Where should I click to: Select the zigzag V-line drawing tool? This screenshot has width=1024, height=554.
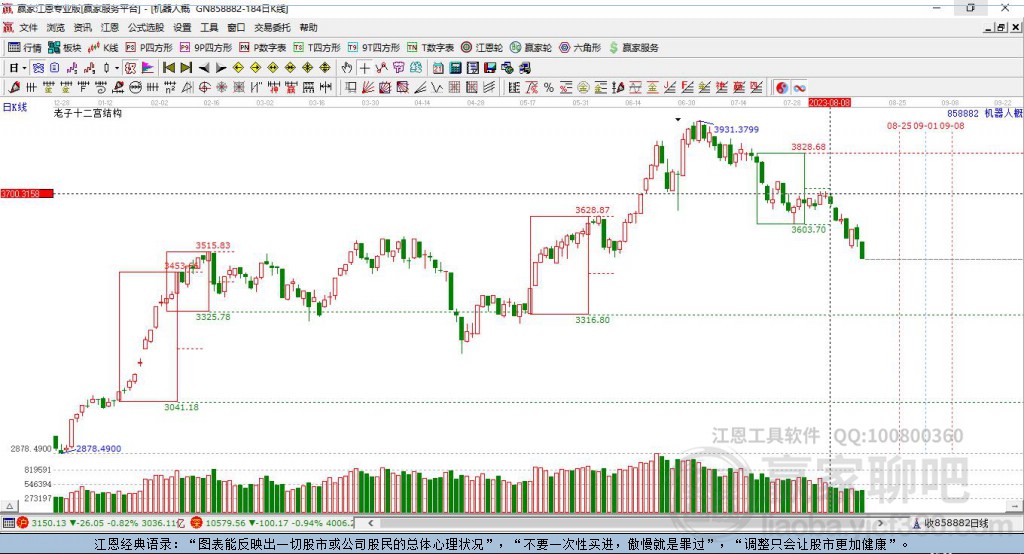(436, 88)
